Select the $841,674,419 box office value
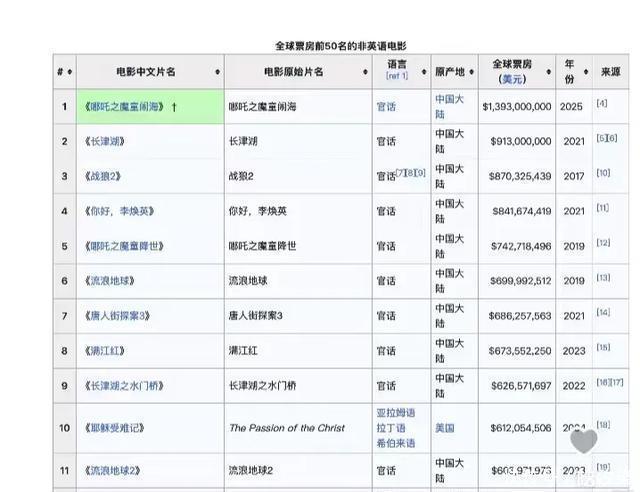The image size is (640, 492). tap(522, 211)
